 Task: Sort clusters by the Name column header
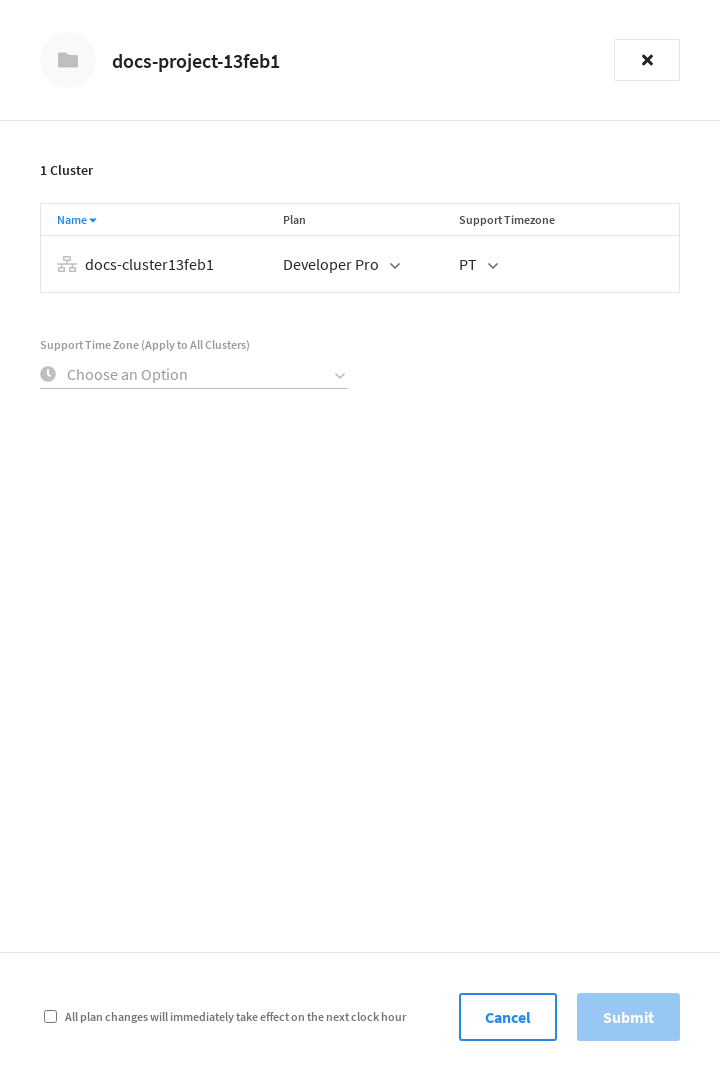70,220
